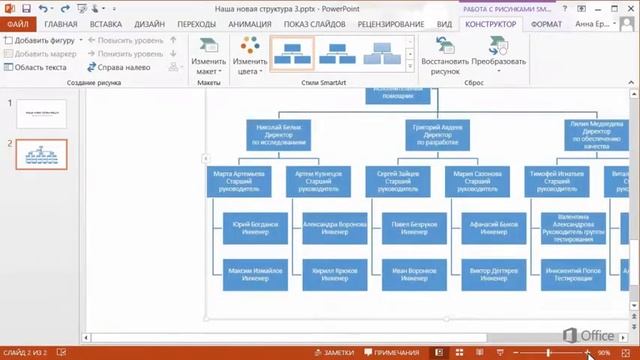
Task: Open the ФОРМАТ tab
Action: click(546, 24)
